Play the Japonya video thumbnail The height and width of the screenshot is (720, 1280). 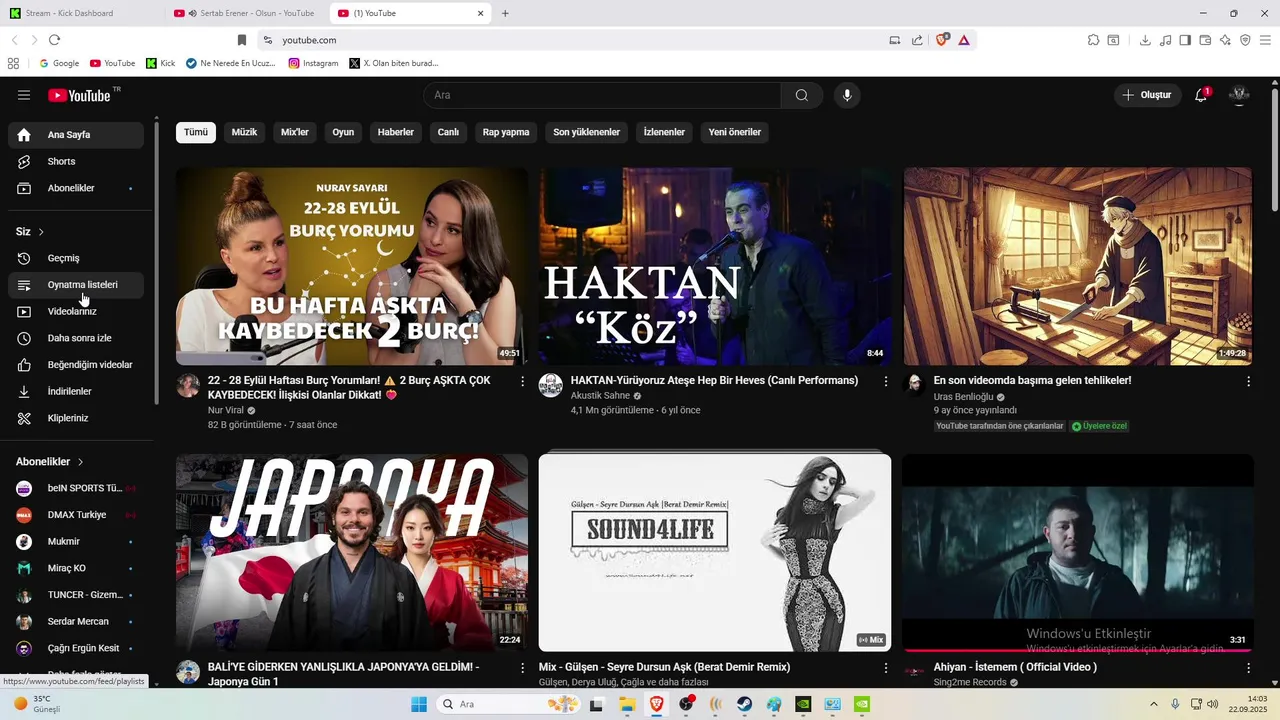[x=352, y=552]
